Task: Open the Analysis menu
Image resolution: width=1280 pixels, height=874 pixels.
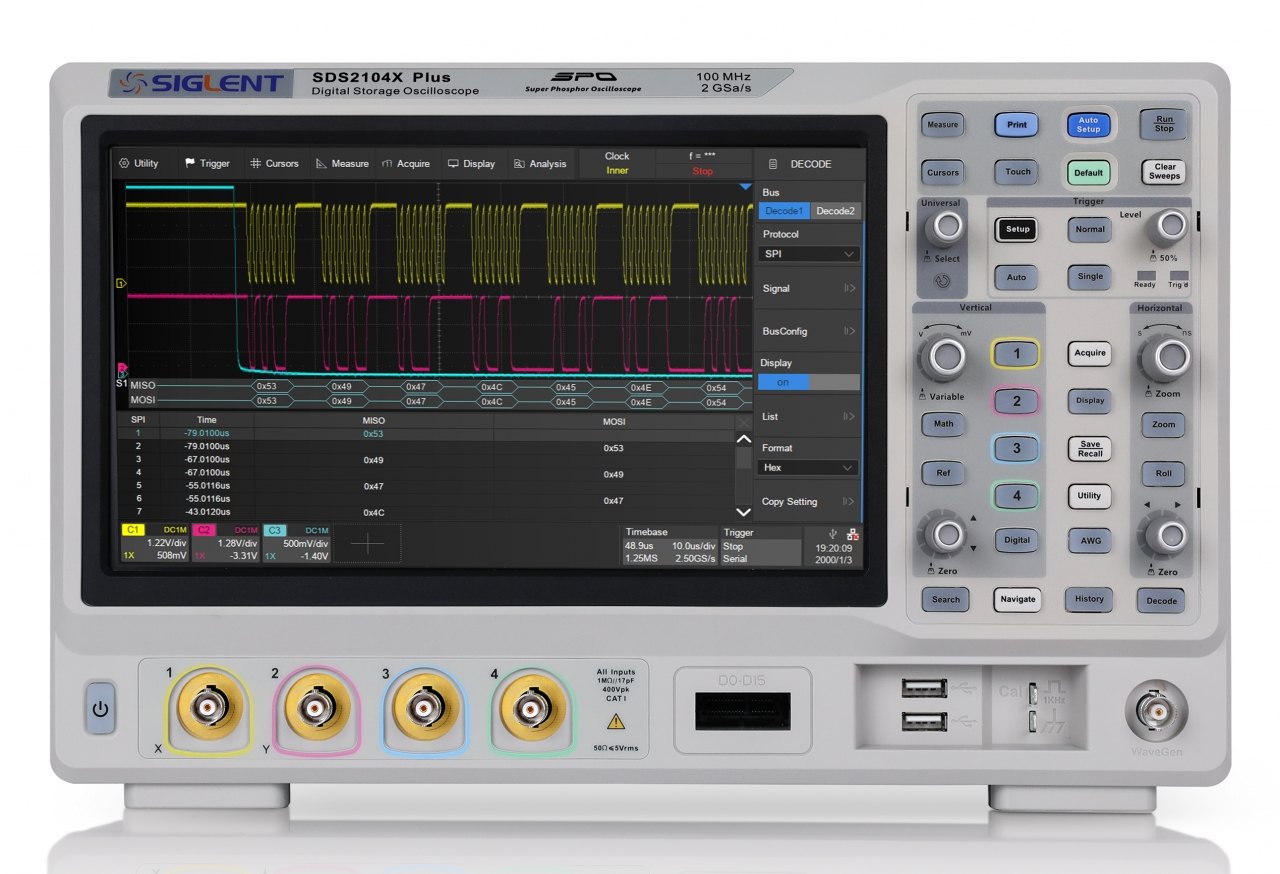Action: click(x=540, y=164)
